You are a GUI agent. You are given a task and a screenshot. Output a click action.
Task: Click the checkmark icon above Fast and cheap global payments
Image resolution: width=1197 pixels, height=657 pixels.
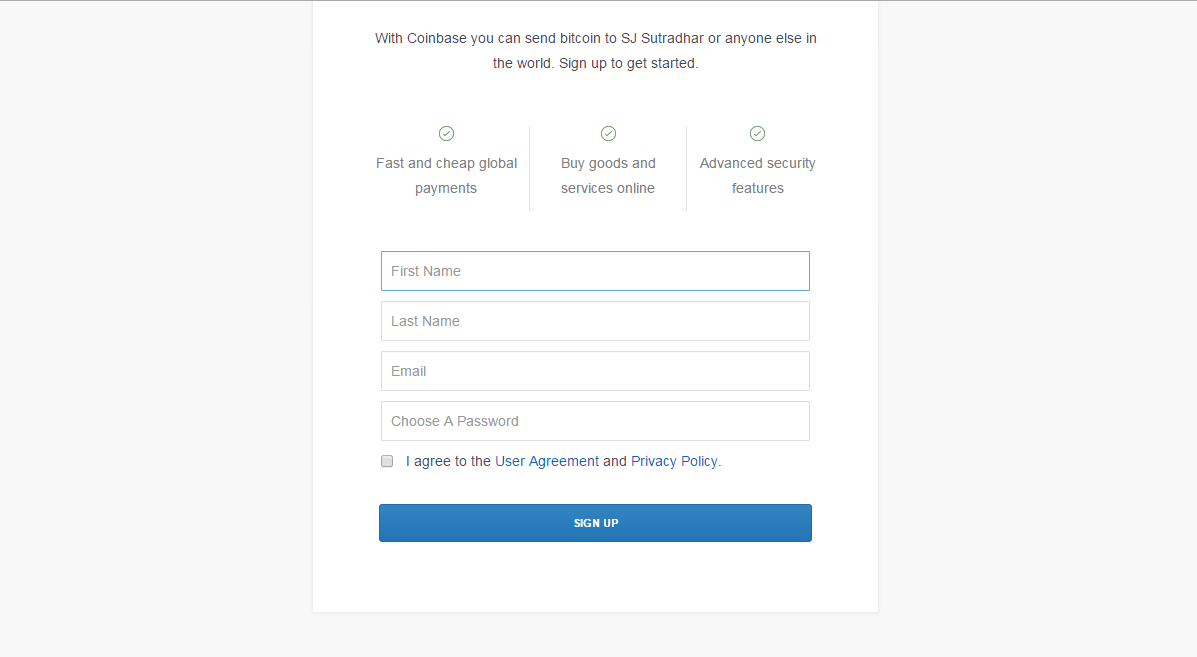pos(447,134)
